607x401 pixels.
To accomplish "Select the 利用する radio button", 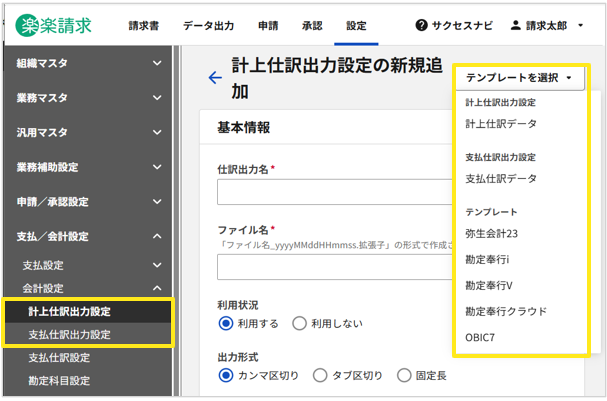I will (226, 324).
